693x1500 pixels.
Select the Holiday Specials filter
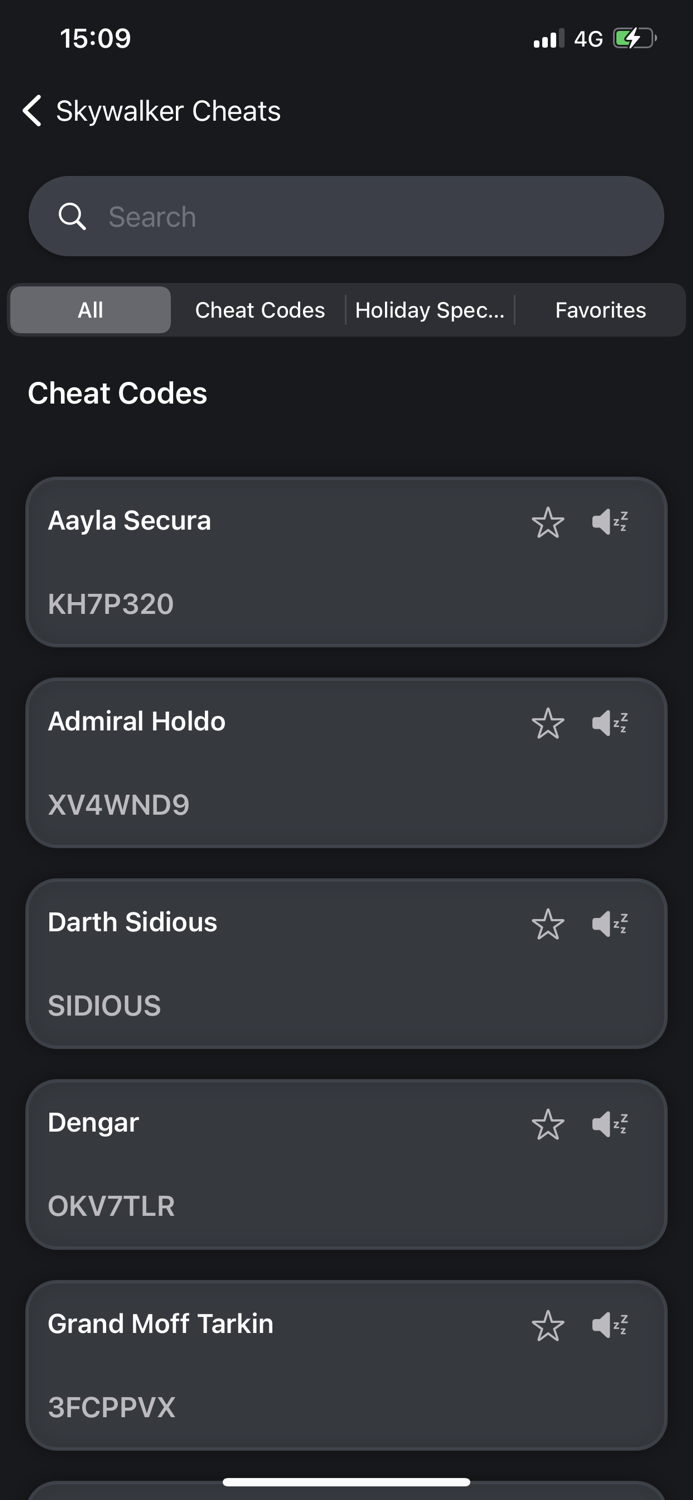coord(430,310)
